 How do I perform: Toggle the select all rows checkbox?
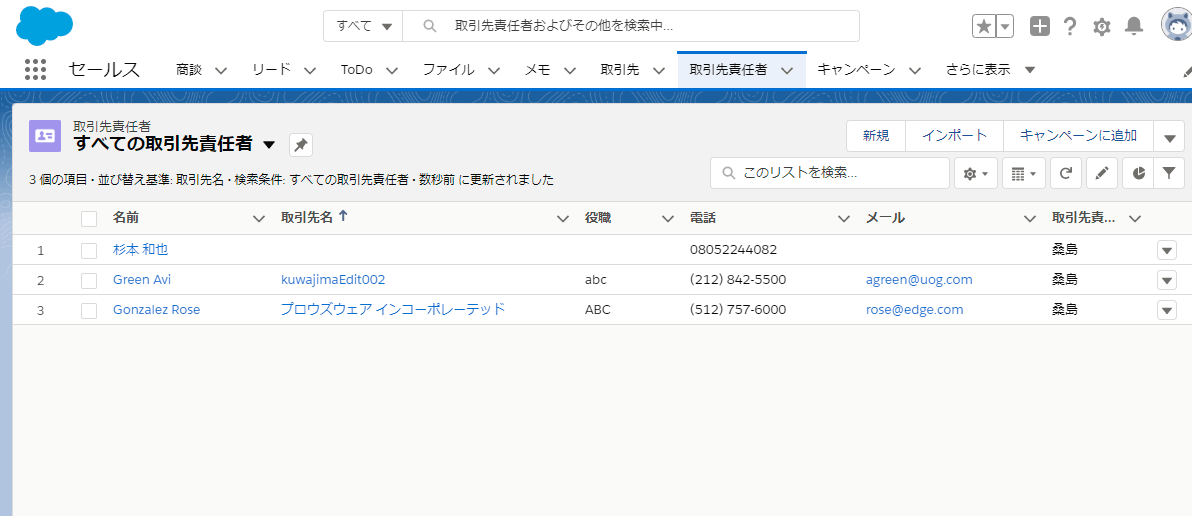89,219
